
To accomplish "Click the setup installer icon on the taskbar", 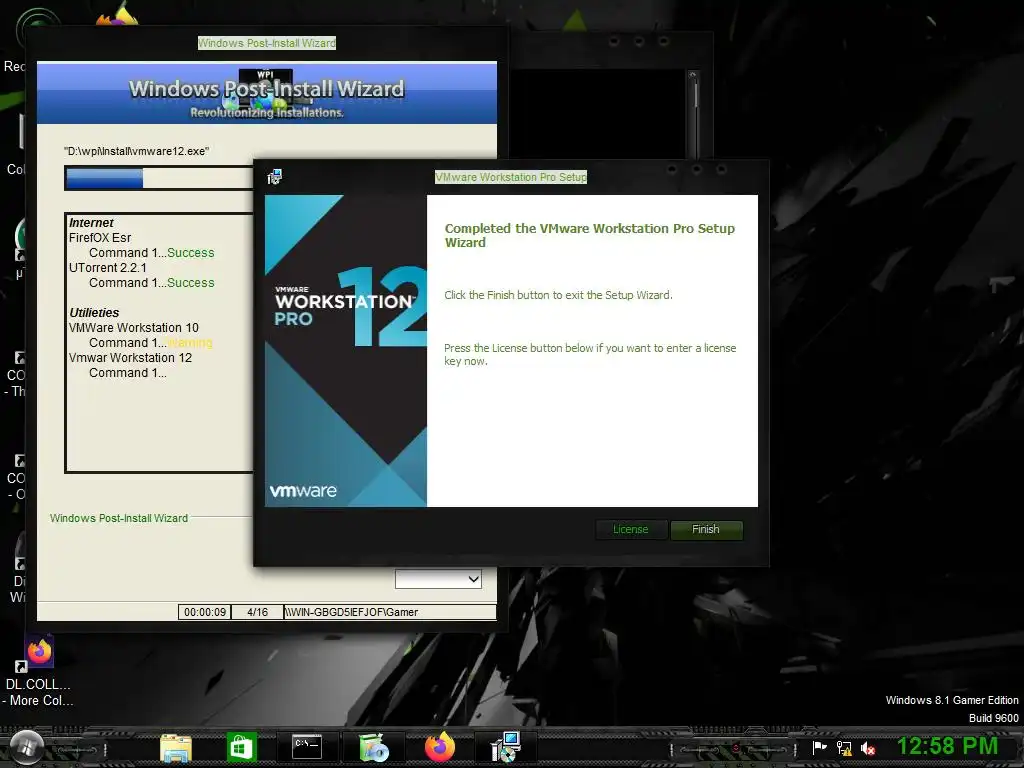I will click(x=506, y=747).
